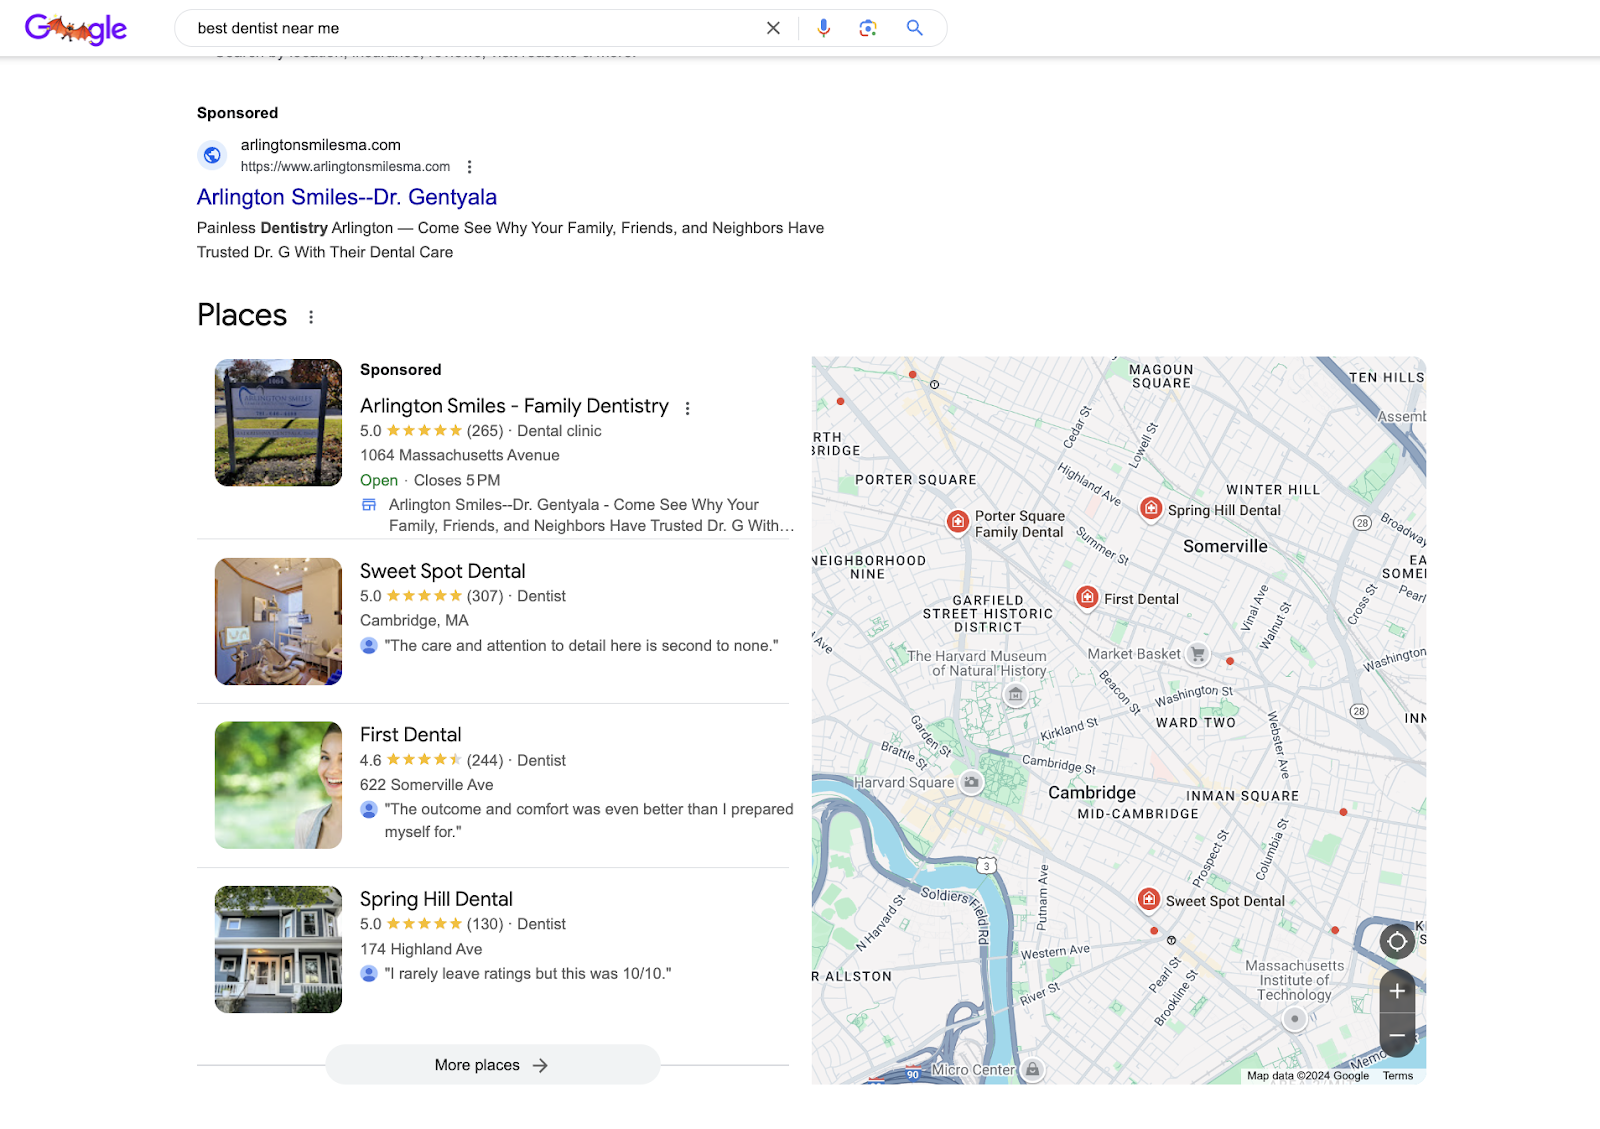Submit search with magnifier icon
This screenshot has height=1129, width=1600.
(x=914, y=28)
